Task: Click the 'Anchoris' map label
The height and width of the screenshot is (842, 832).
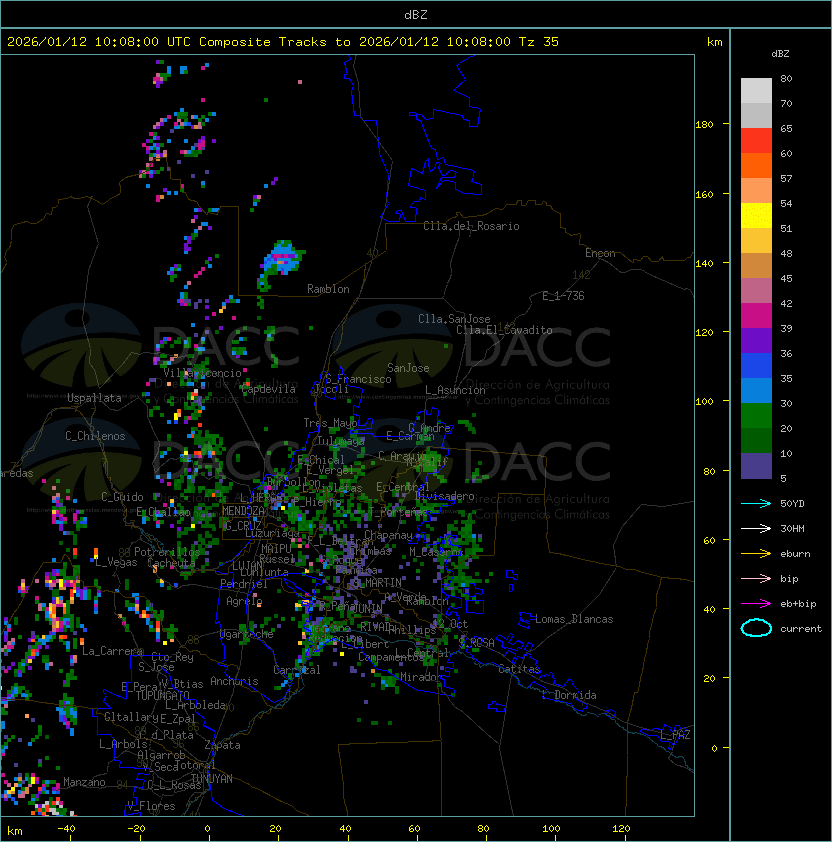Action: pos(234,681)
